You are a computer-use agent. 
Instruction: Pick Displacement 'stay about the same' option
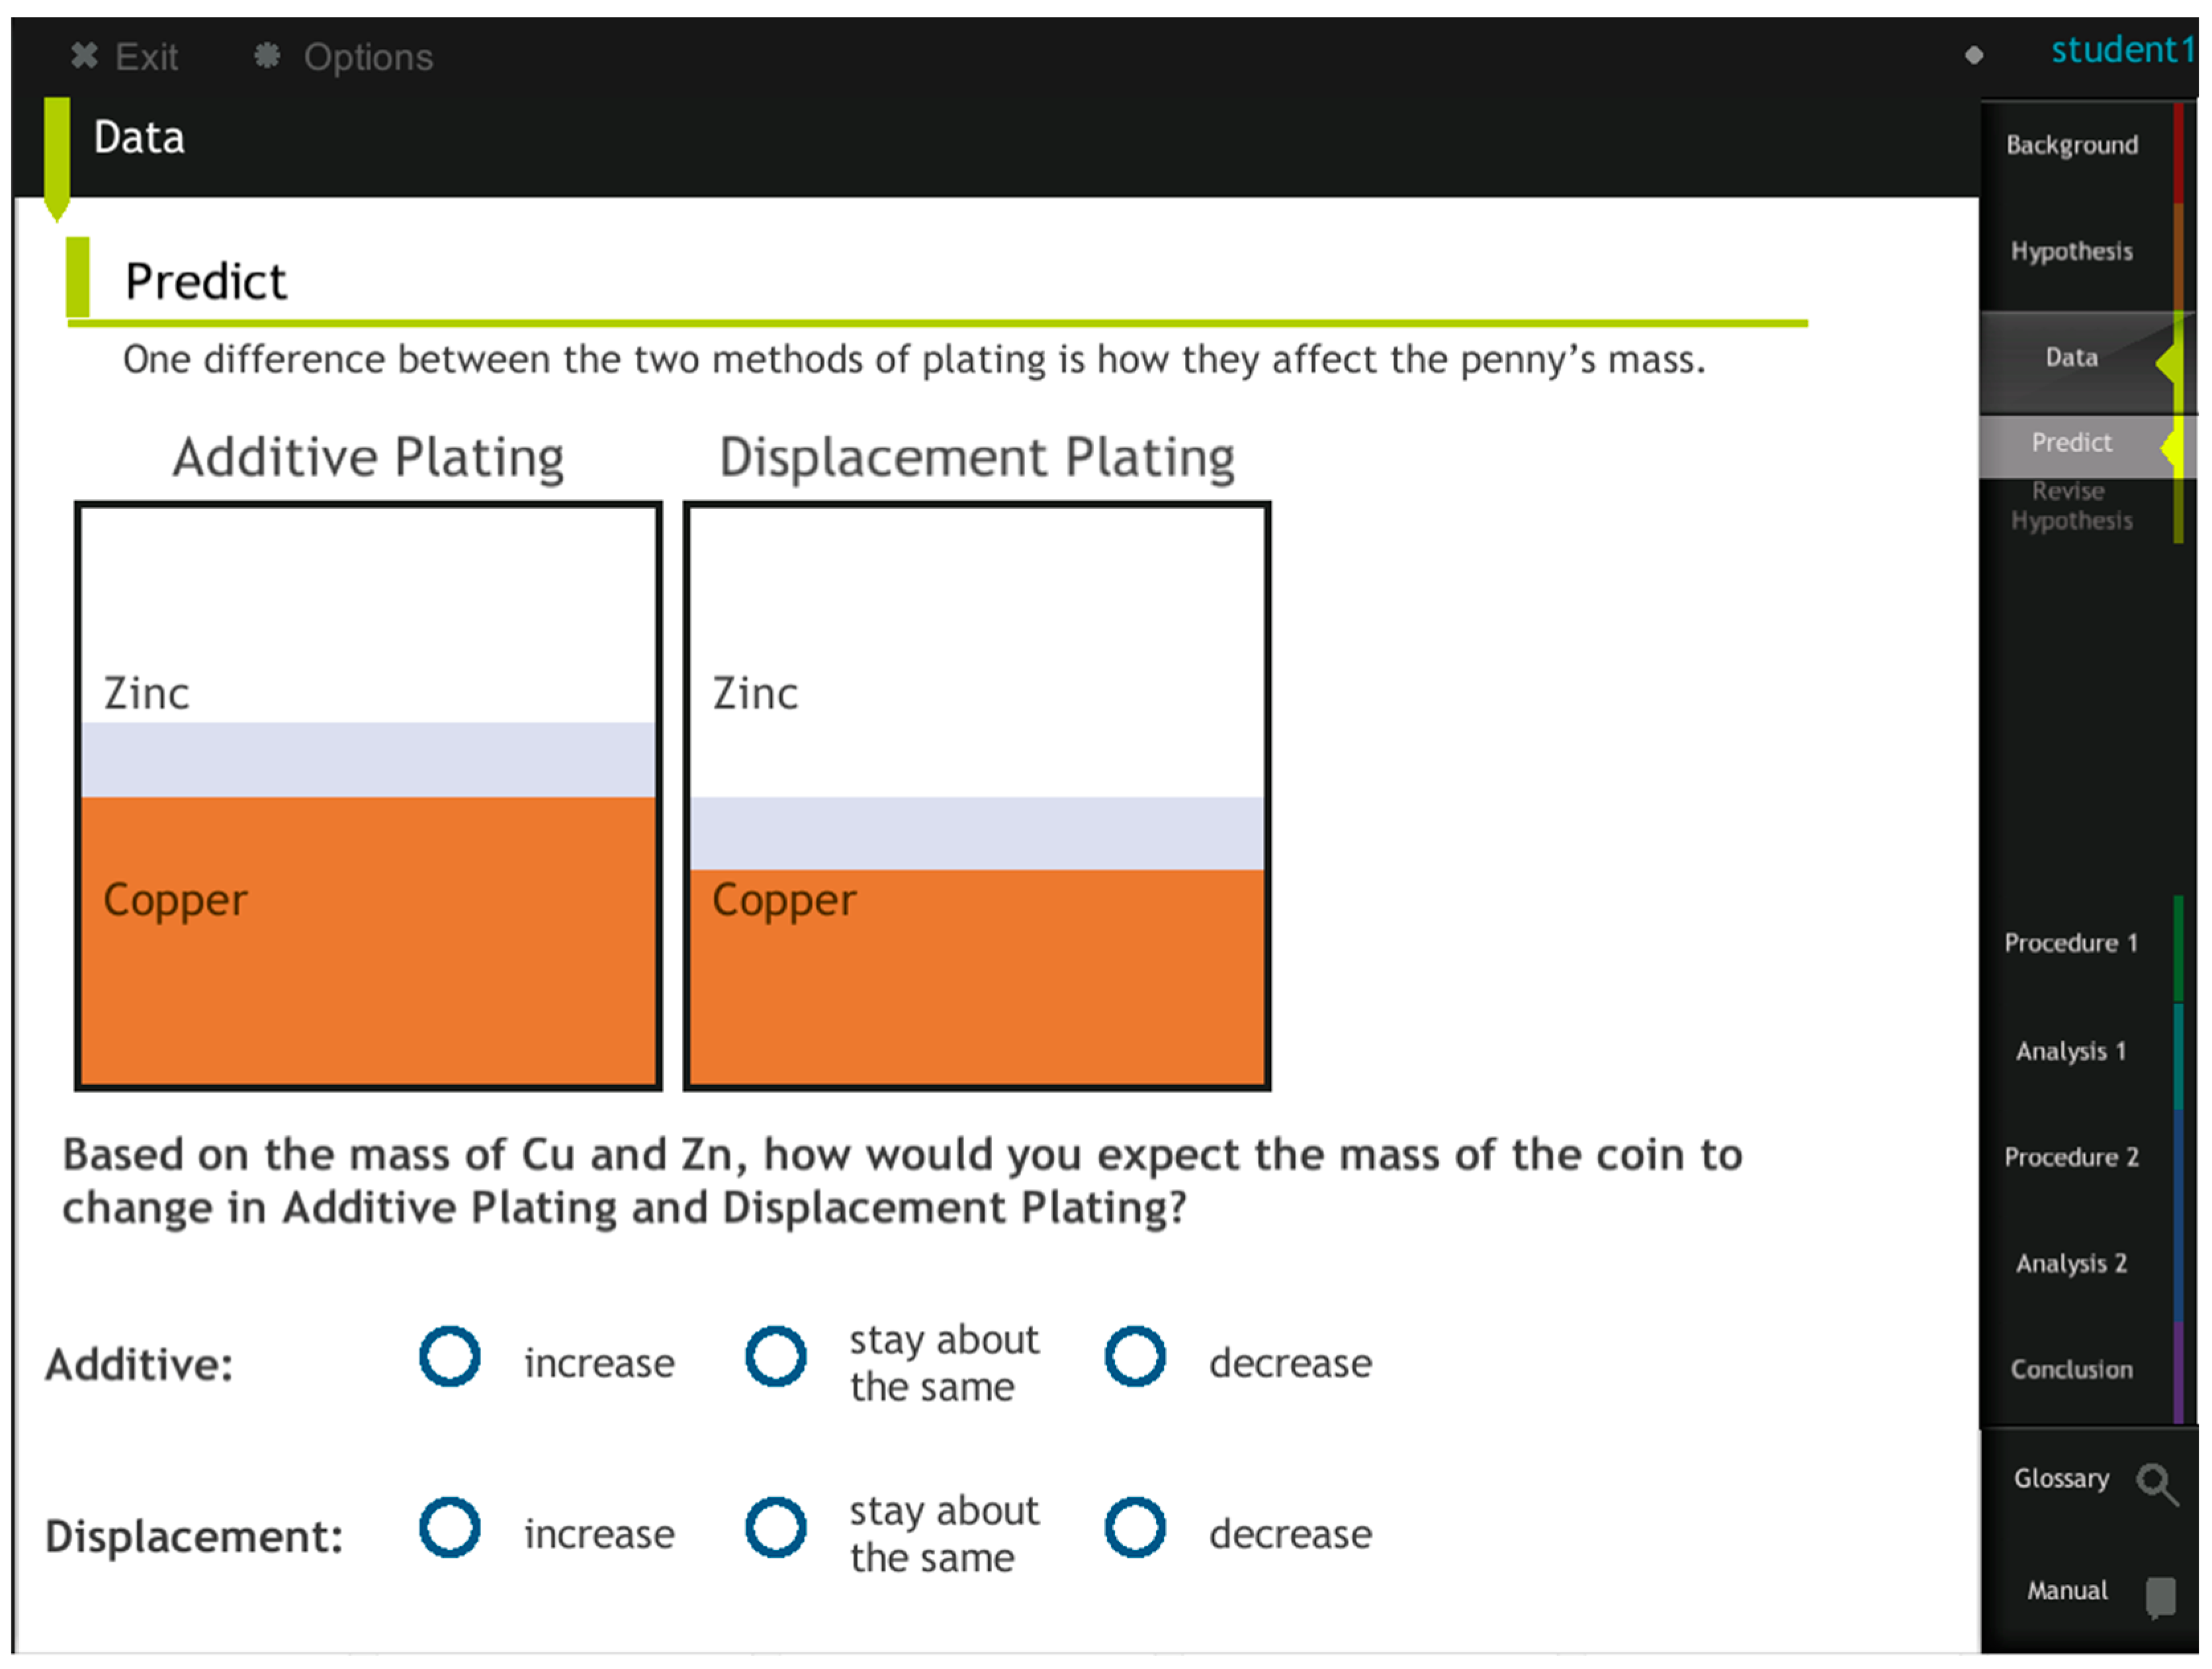click(x=776, y=1528)
